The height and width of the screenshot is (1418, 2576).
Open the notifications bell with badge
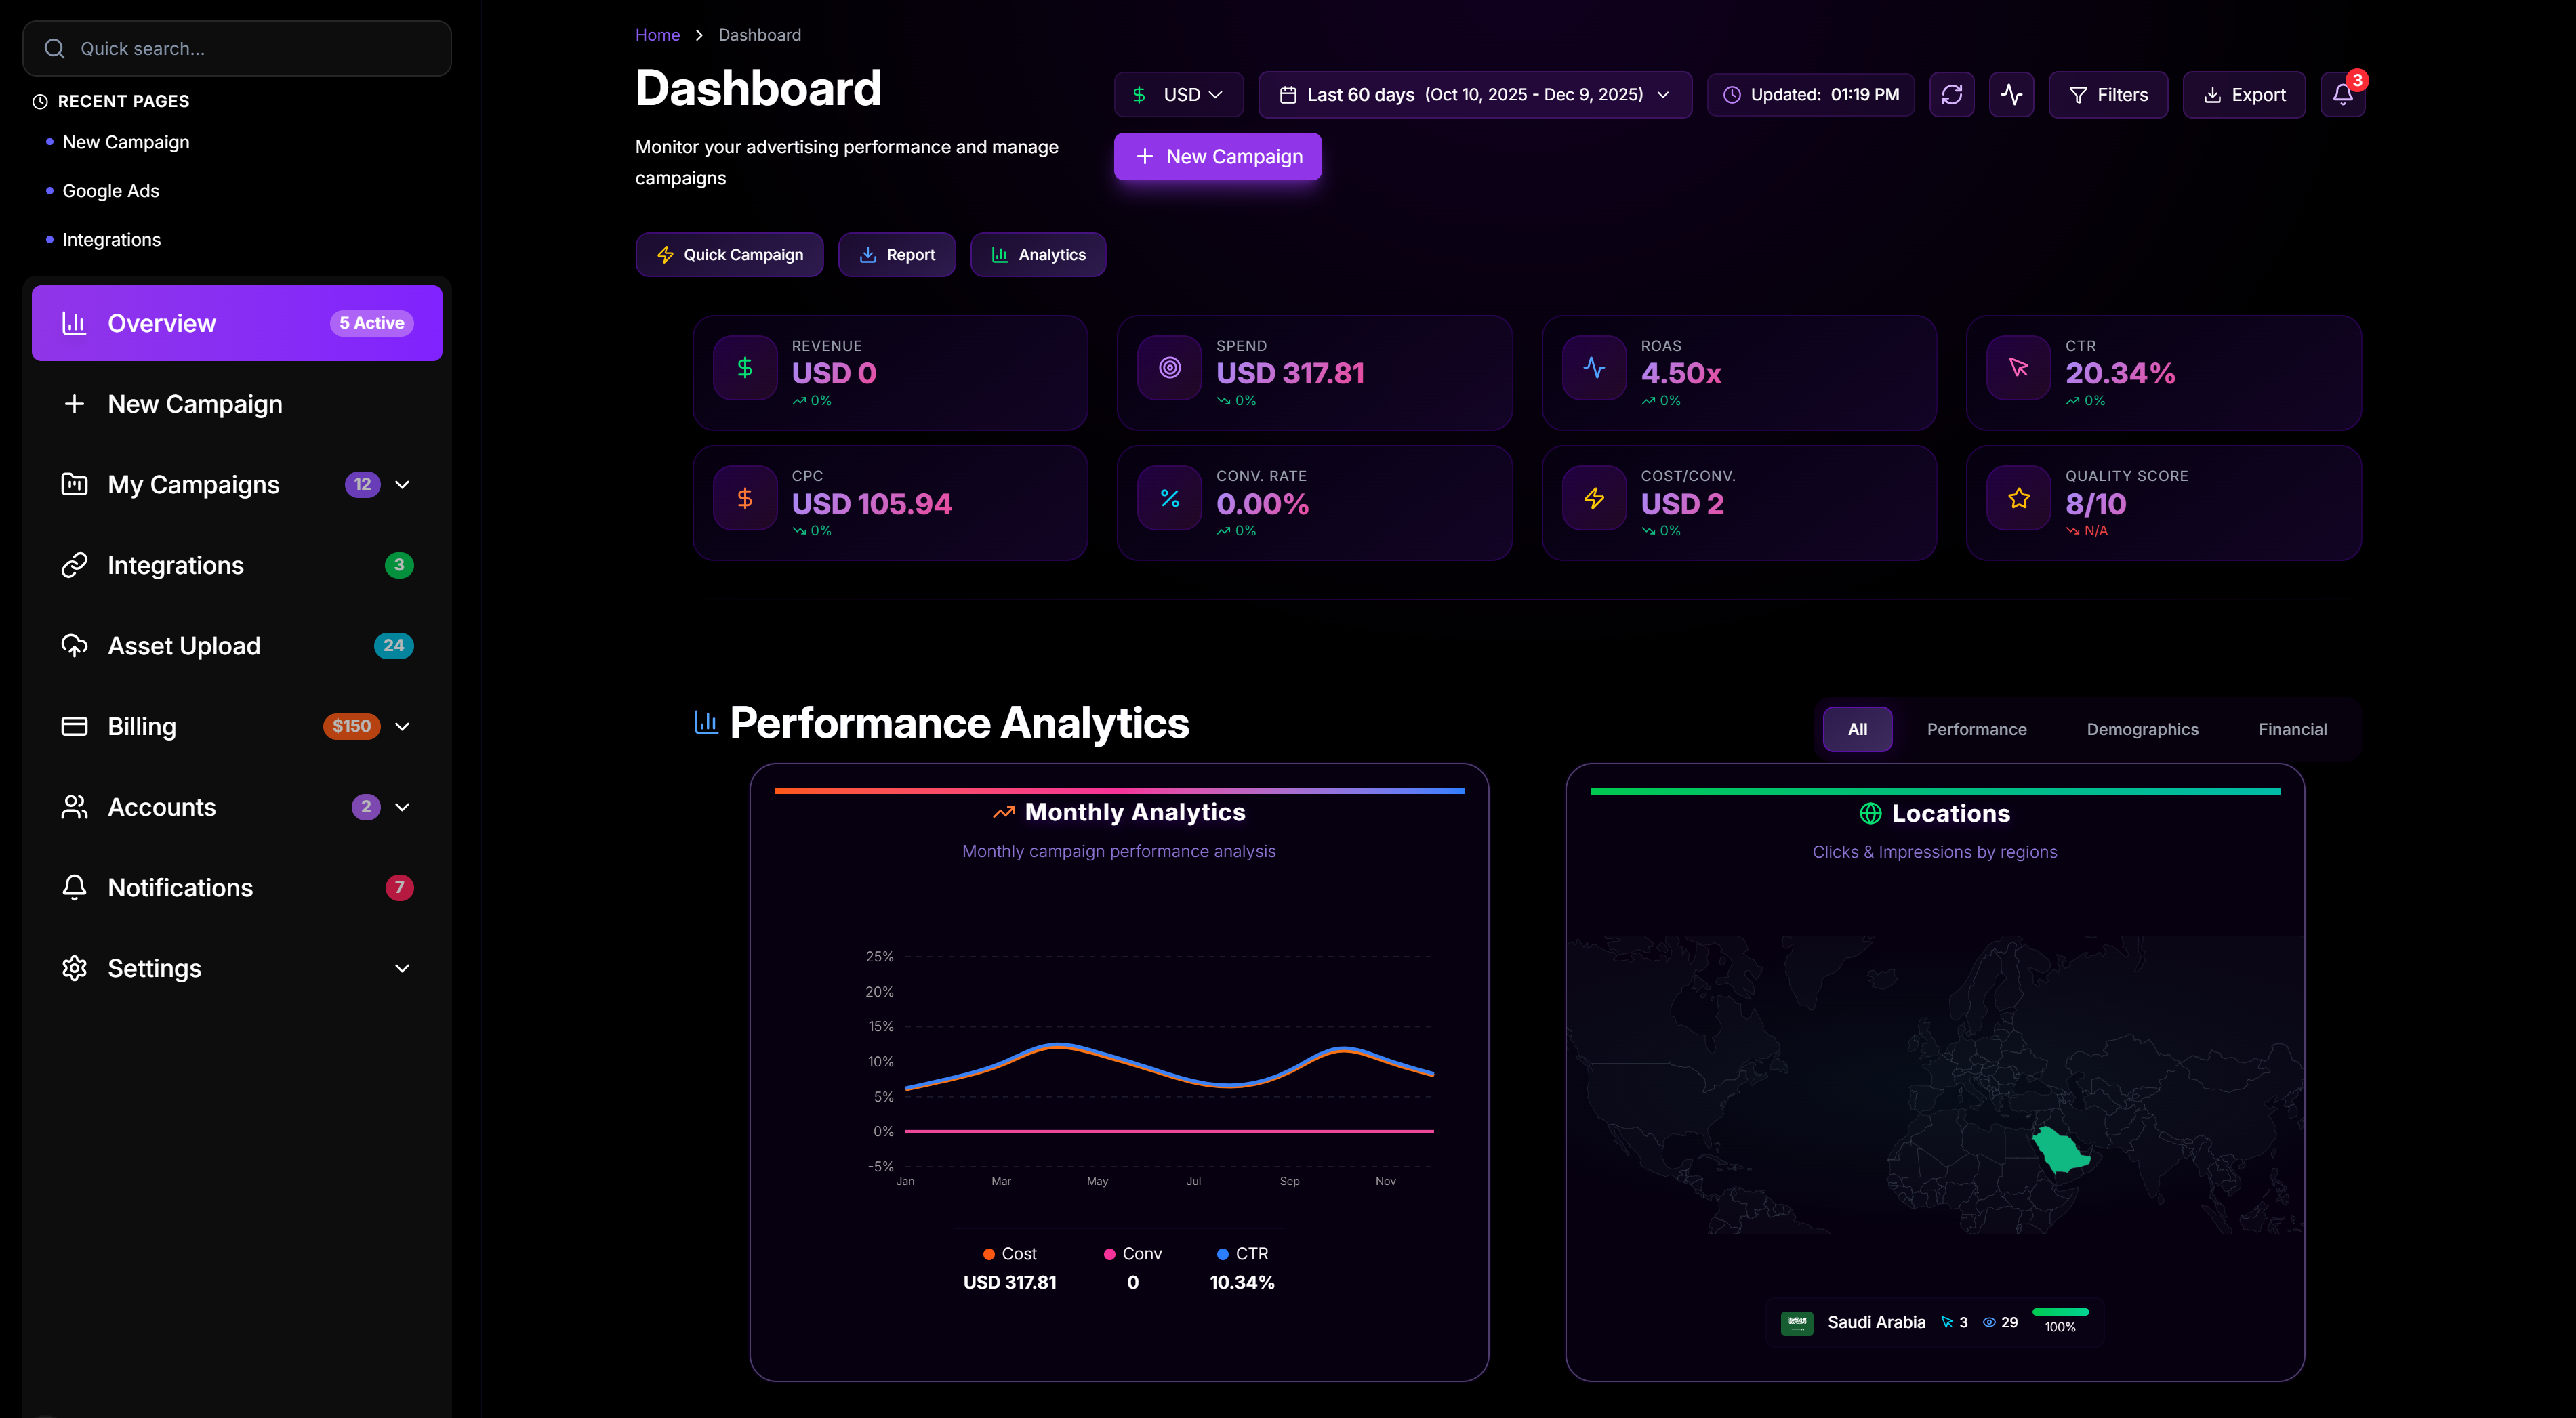point(2342,95)
